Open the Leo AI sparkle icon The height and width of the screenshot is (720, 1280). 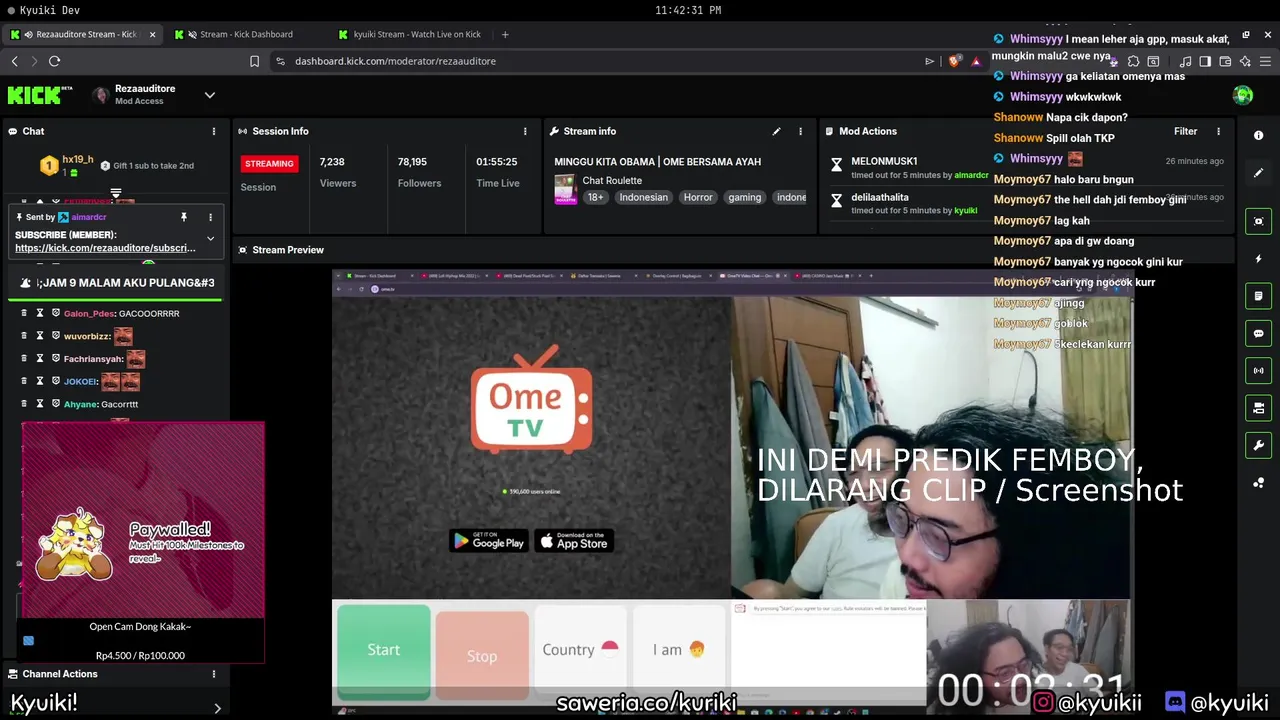coord(1245,61)
